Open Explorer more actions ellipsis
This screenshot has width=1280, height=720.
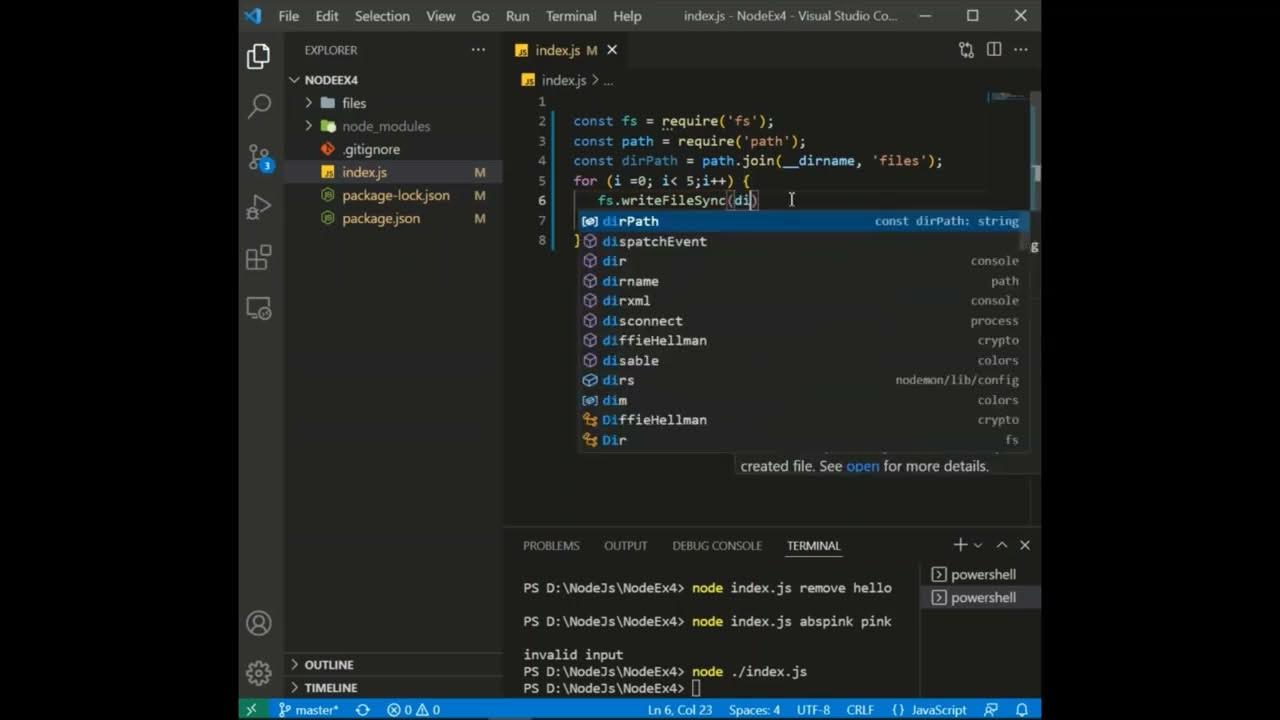tap(478, 50)
